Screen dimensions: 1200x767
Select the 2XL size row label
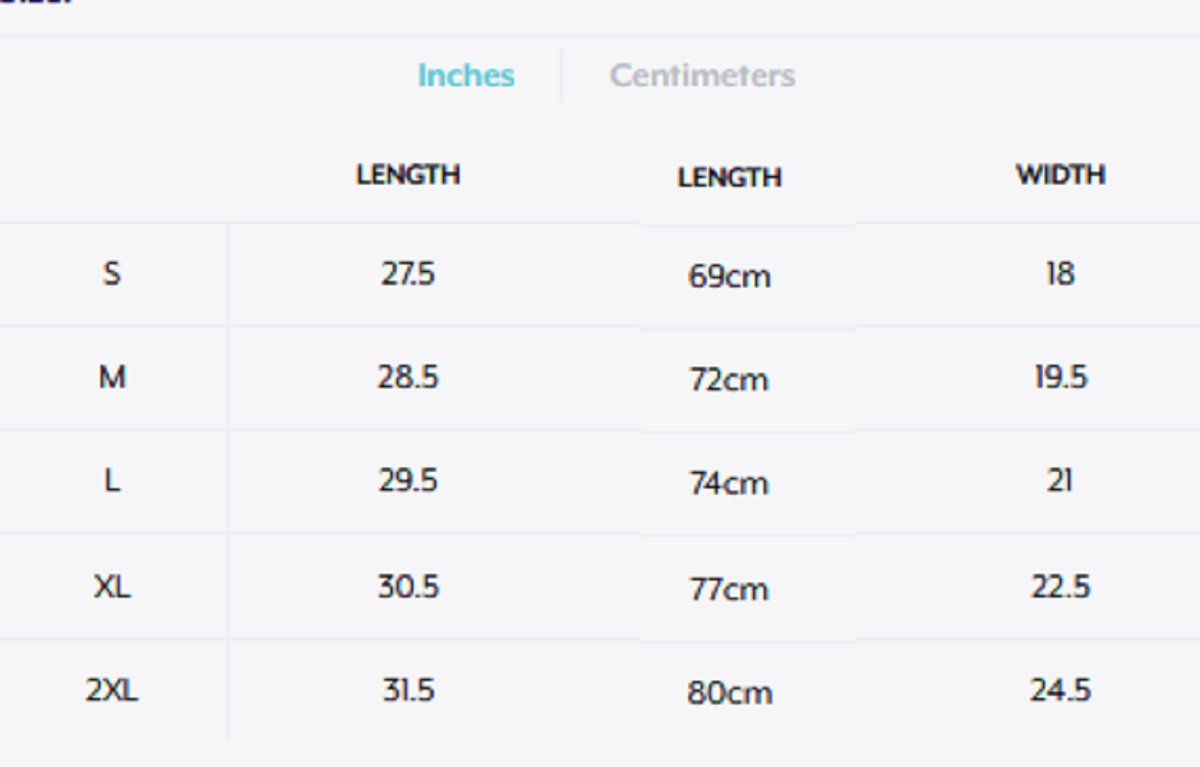[112, 690]
